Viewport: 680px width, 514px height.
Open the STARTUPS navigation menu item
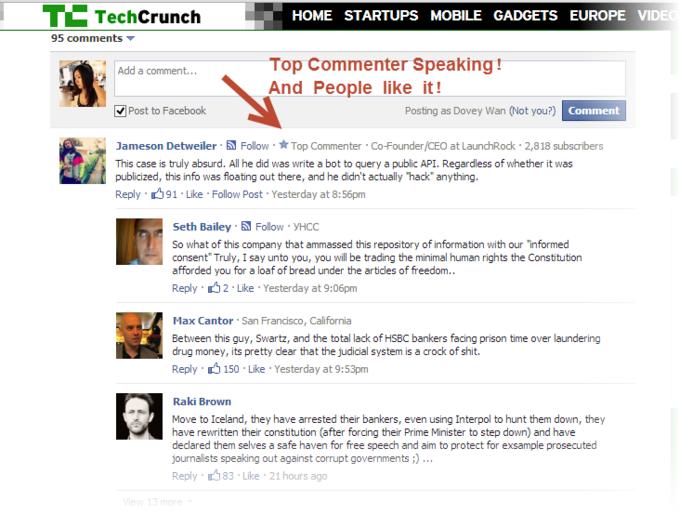tap(381, 16)
